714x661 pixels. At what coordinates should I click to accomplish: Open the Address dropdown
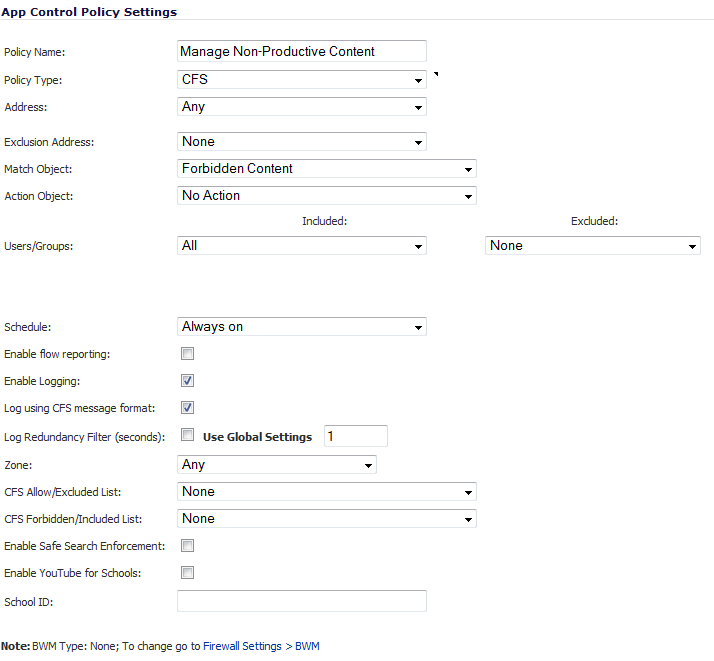pyautogui.click(x=301, y=107)
